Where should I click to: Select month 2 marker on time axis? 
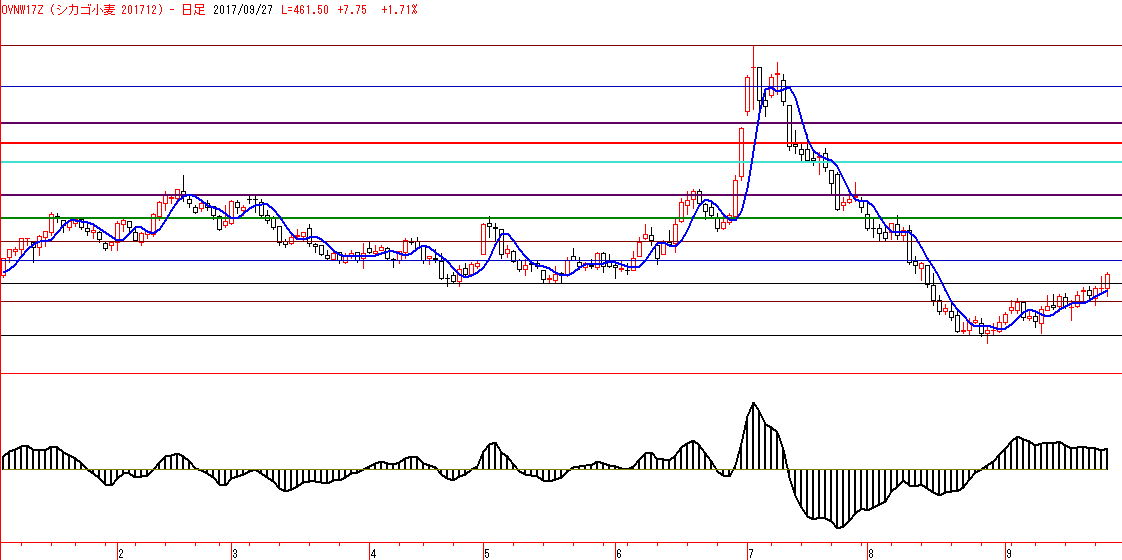[x=121, y=554]
